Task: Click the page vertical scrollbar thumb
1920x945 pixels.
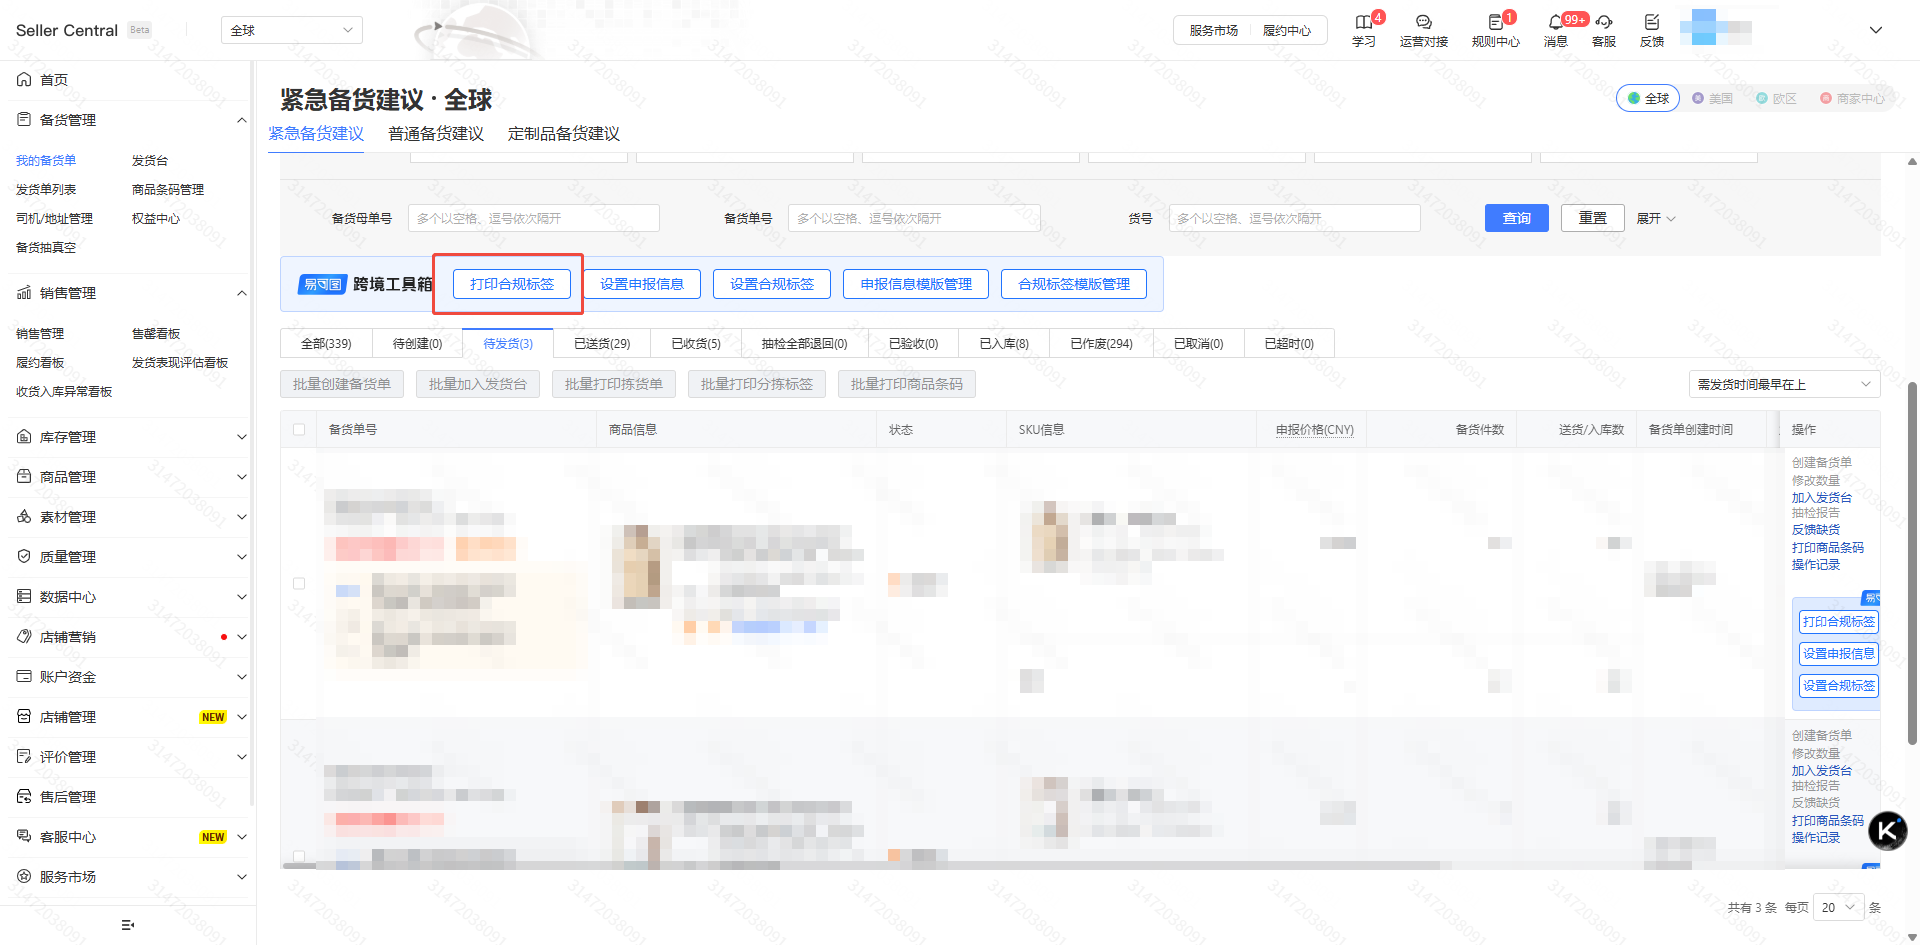Action: (x=1912, y=563)
